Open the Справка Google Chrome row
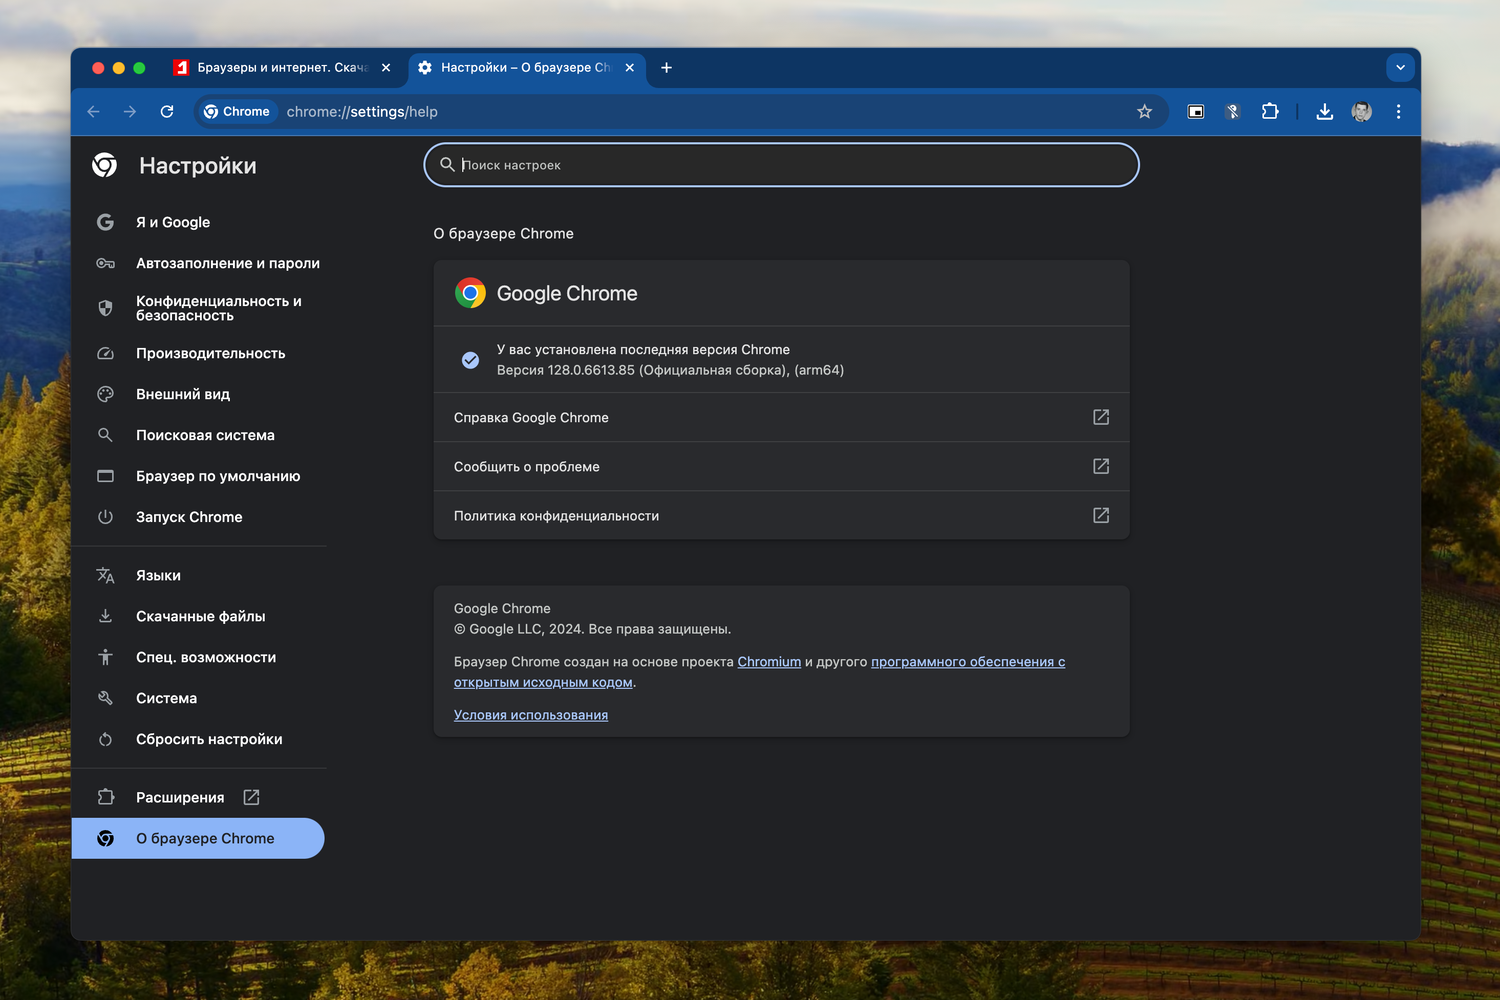1500x1000 pixels. click(x=781, y=417)
